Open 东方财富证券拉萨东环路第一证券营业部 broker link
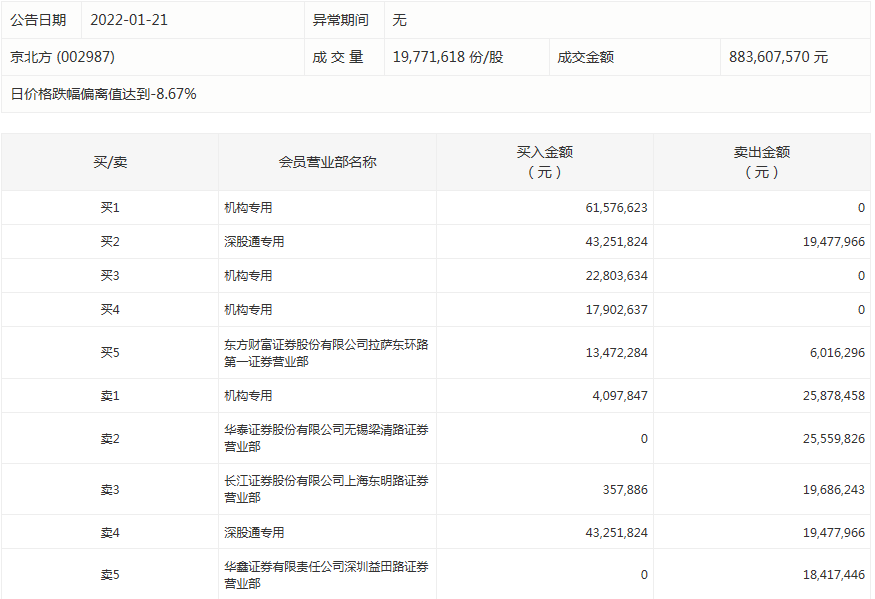 pyautogui.click(x=326, y=352)
